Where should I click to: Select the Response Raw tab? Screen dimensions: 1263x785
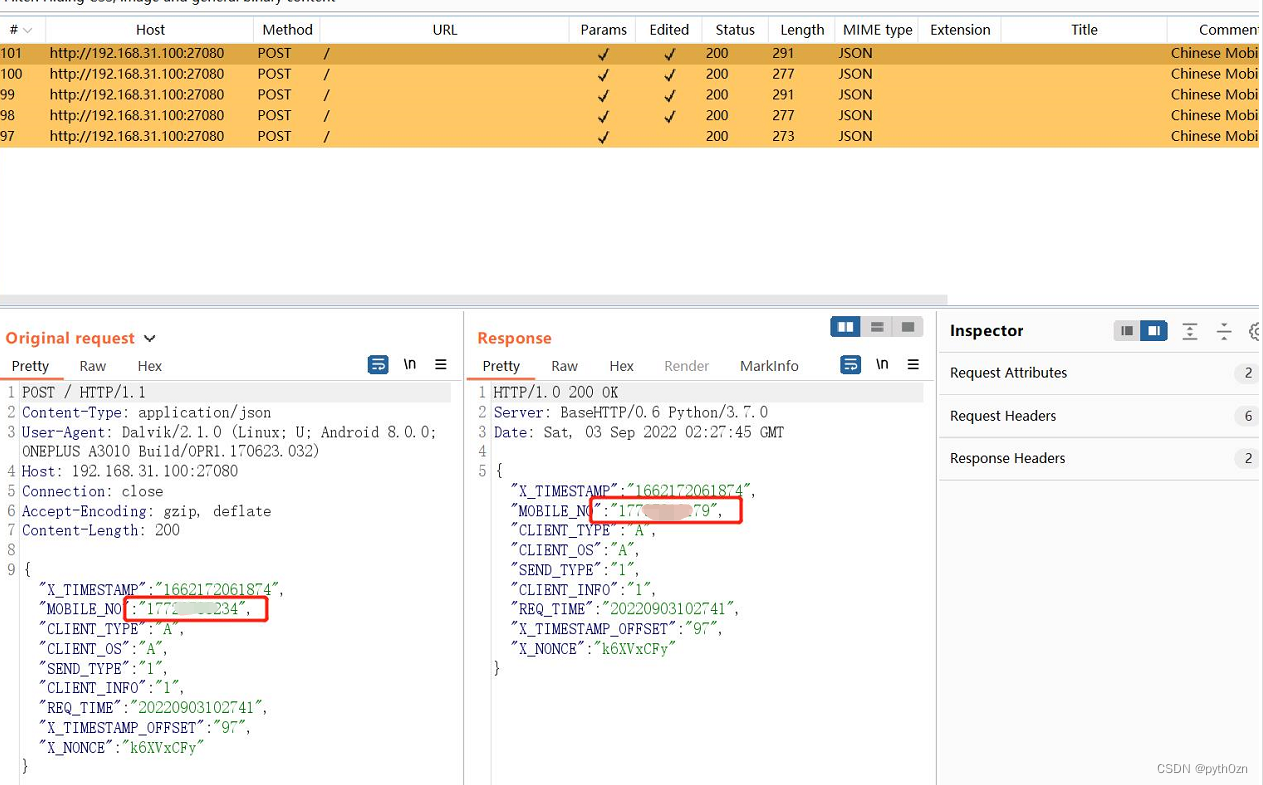click(565, 366)
